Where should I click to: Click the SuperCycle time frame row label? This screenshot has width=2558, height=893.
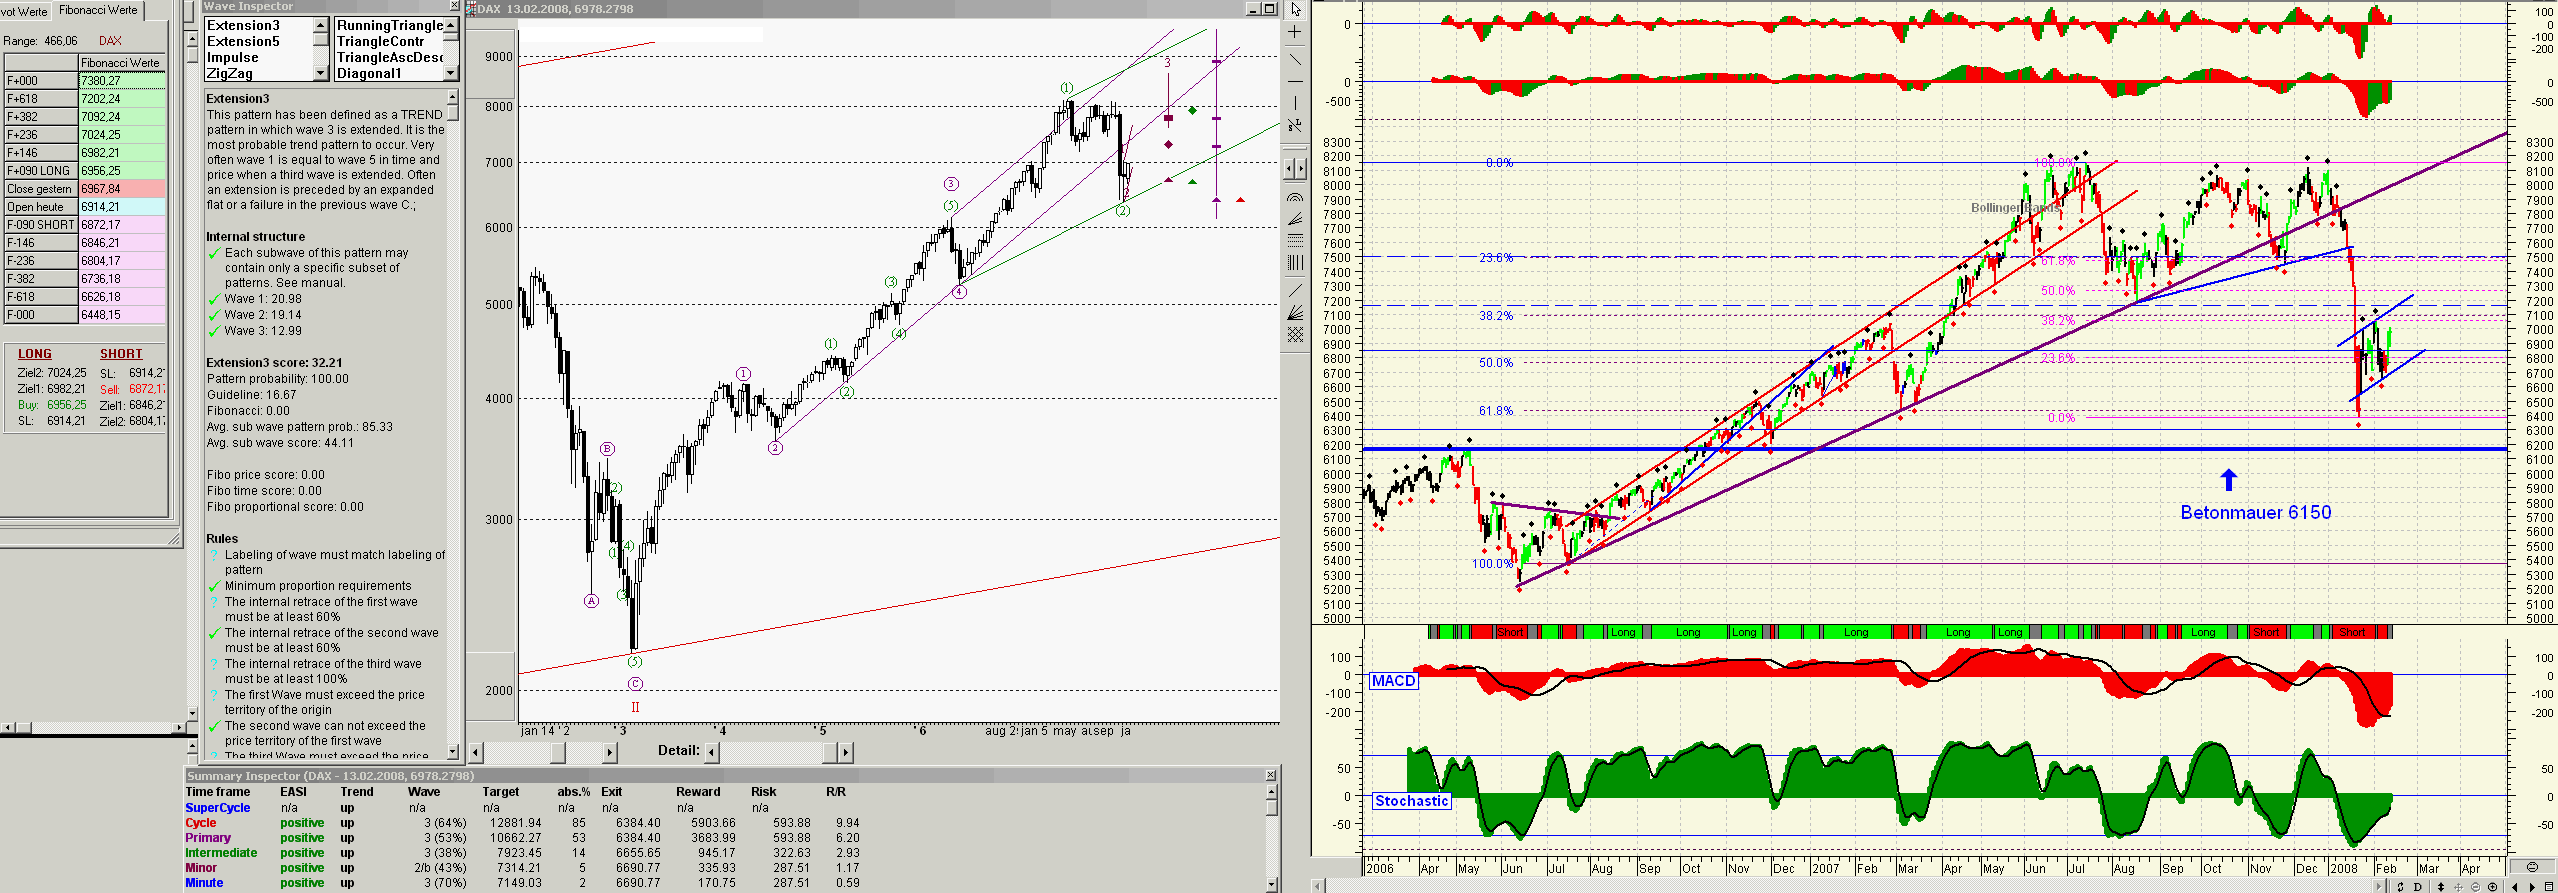click(x=218, y=808)
